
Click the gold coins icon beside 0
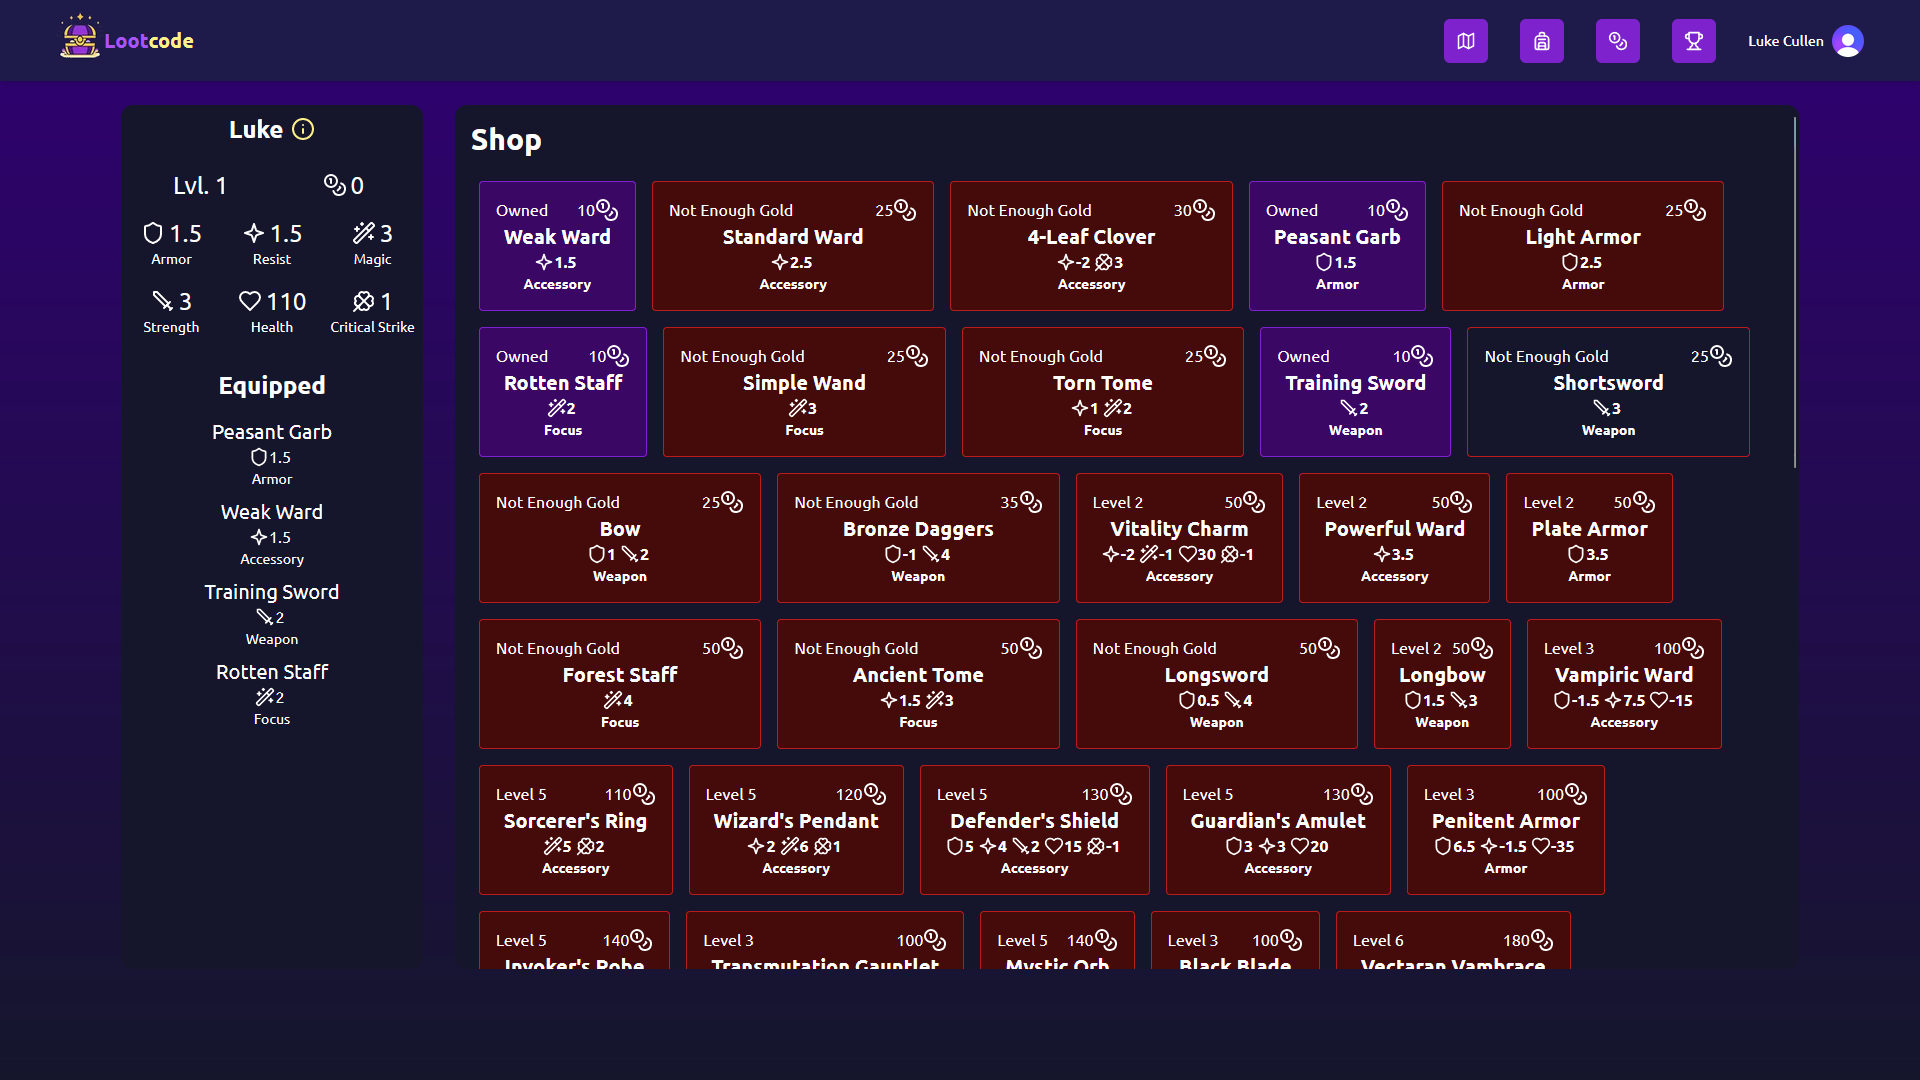(x=334, y=185)
